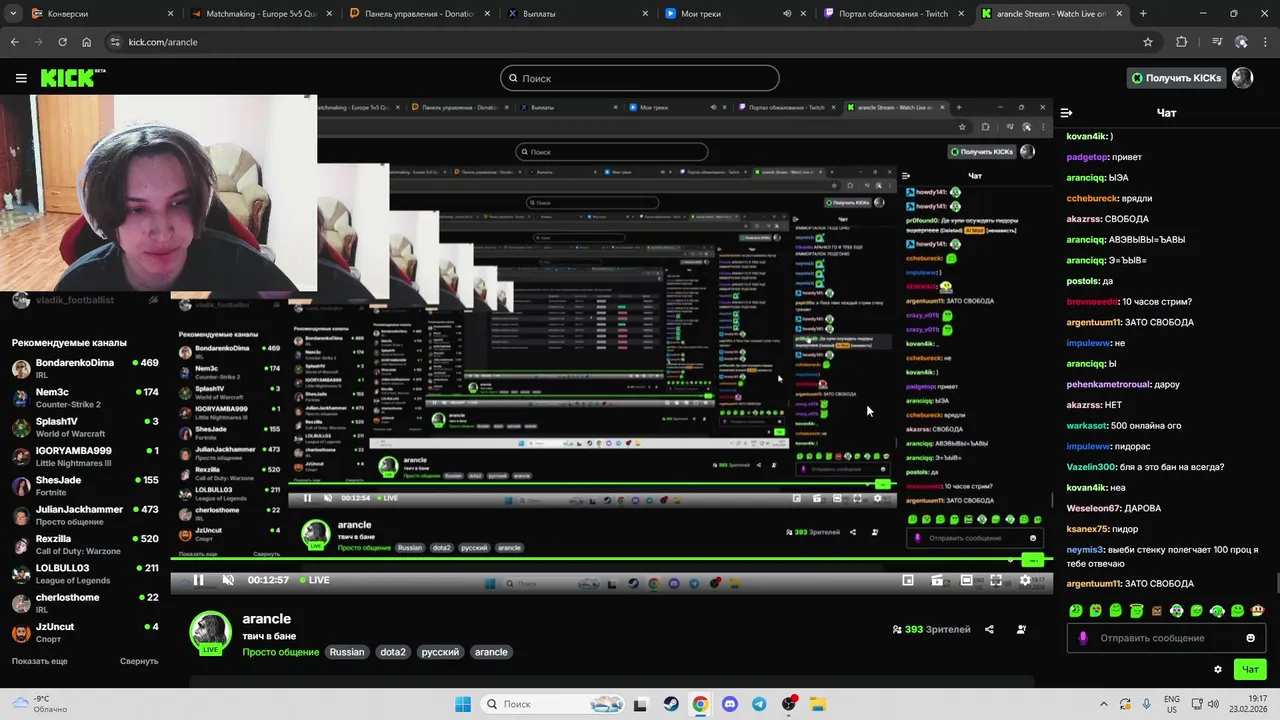Open JzUncut recommended channel
1280x720 pixels.
[85, 632]
